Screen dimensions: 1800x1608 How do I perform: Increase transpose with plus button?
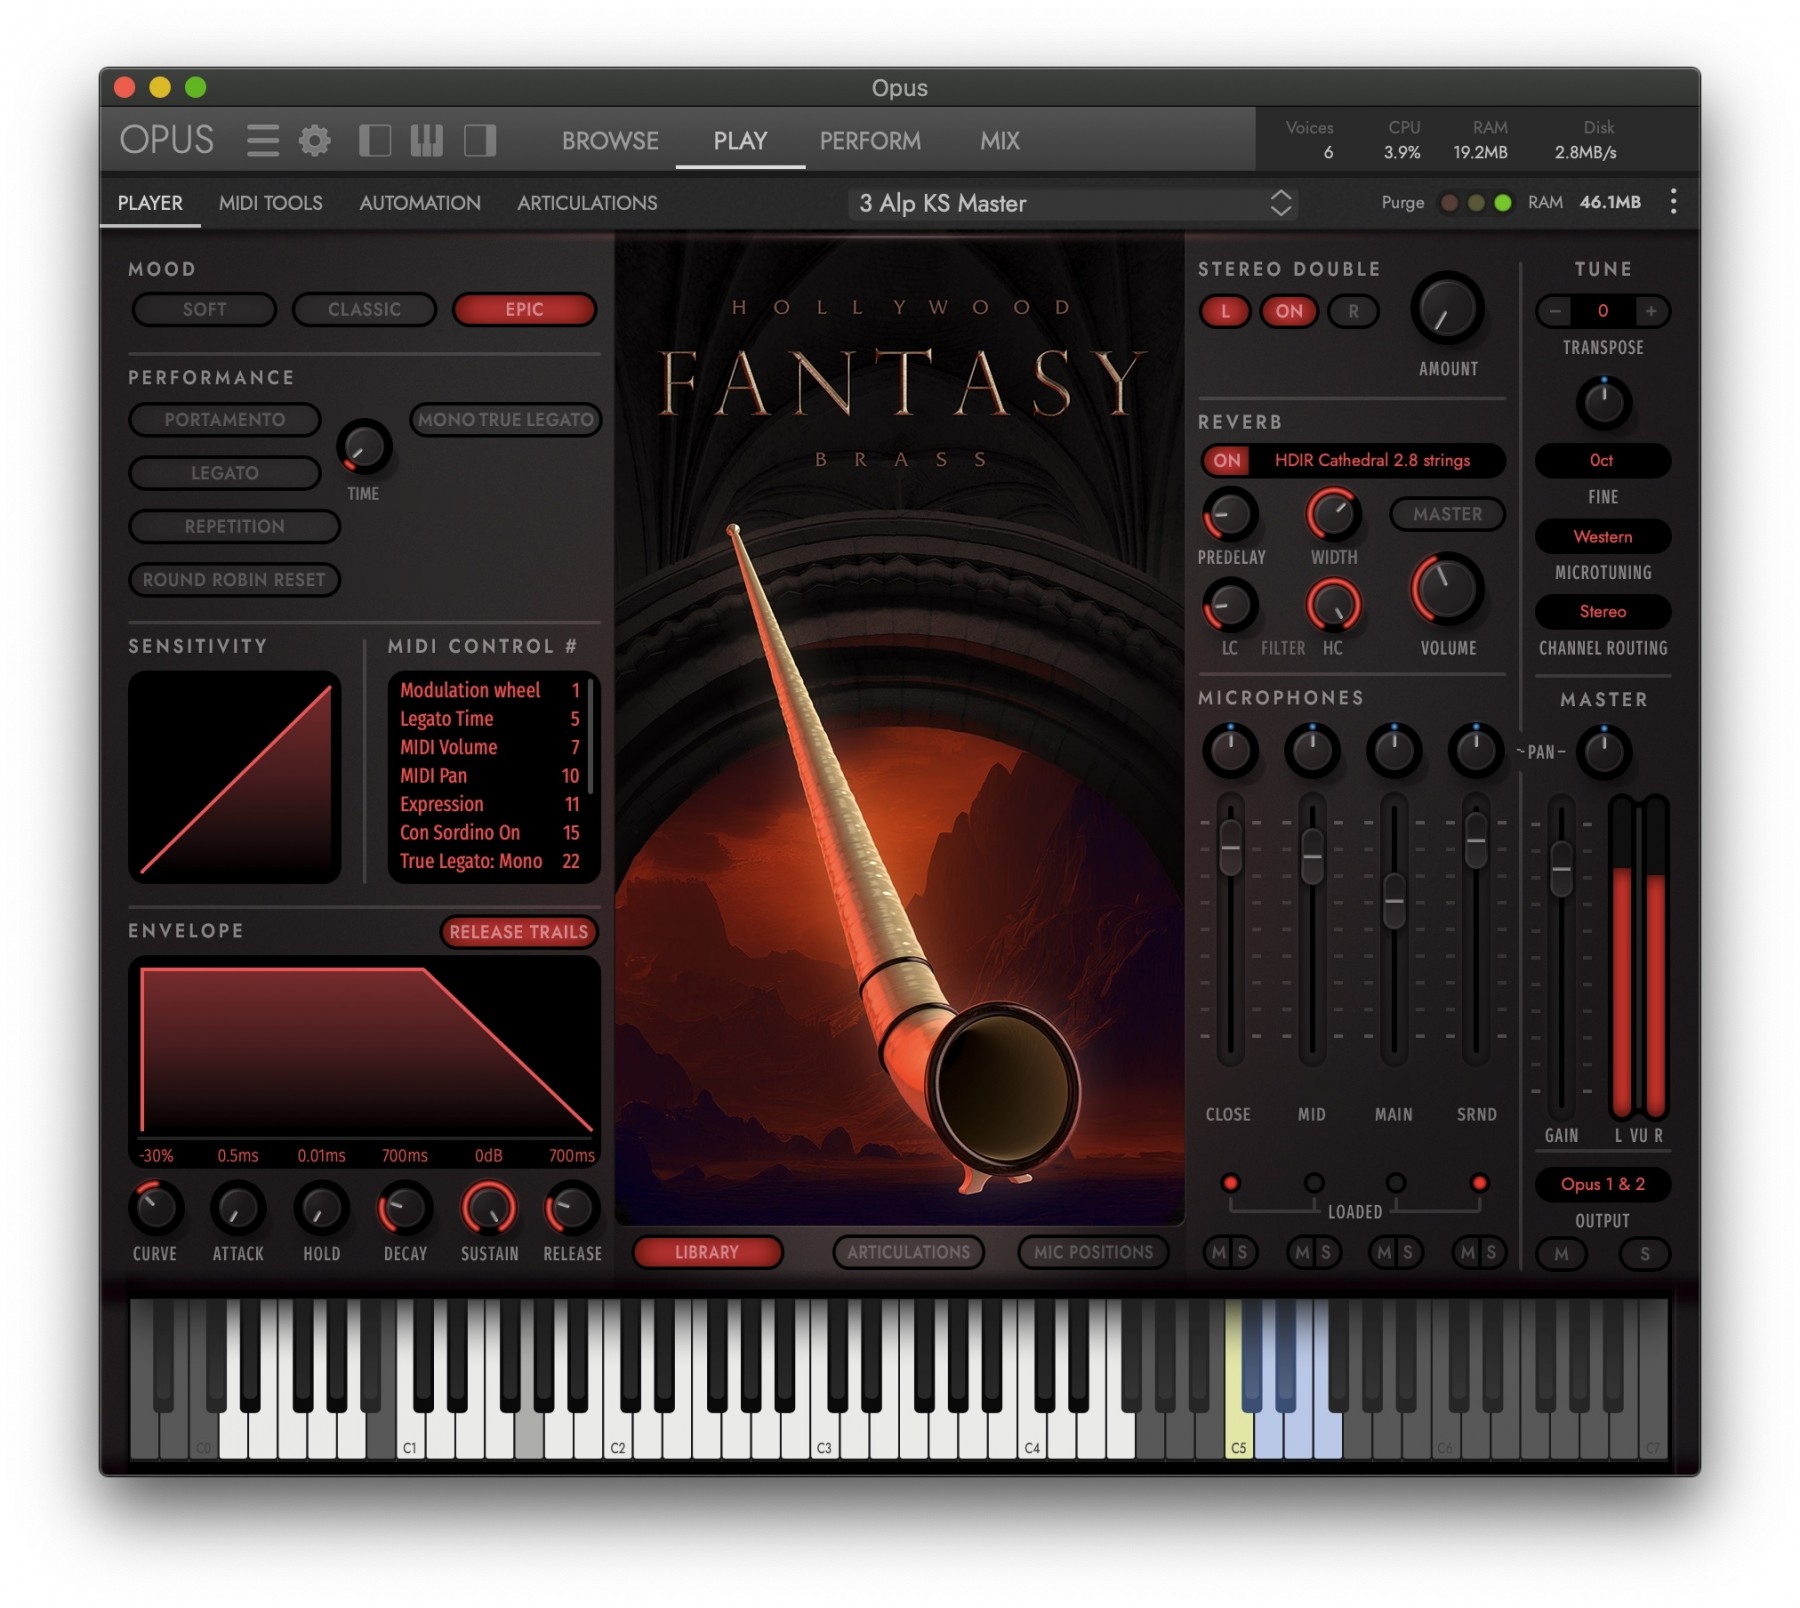point(1651,311)
